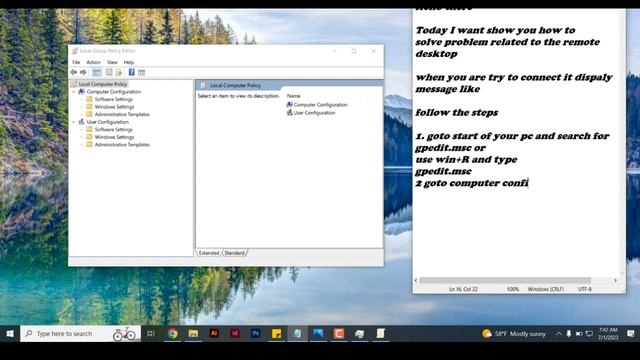This screenshot has width=640, height=360.
Task: Click the 100% zoom level in Notepad status bar
Action: pyautogui.click(x=513, y=289)
